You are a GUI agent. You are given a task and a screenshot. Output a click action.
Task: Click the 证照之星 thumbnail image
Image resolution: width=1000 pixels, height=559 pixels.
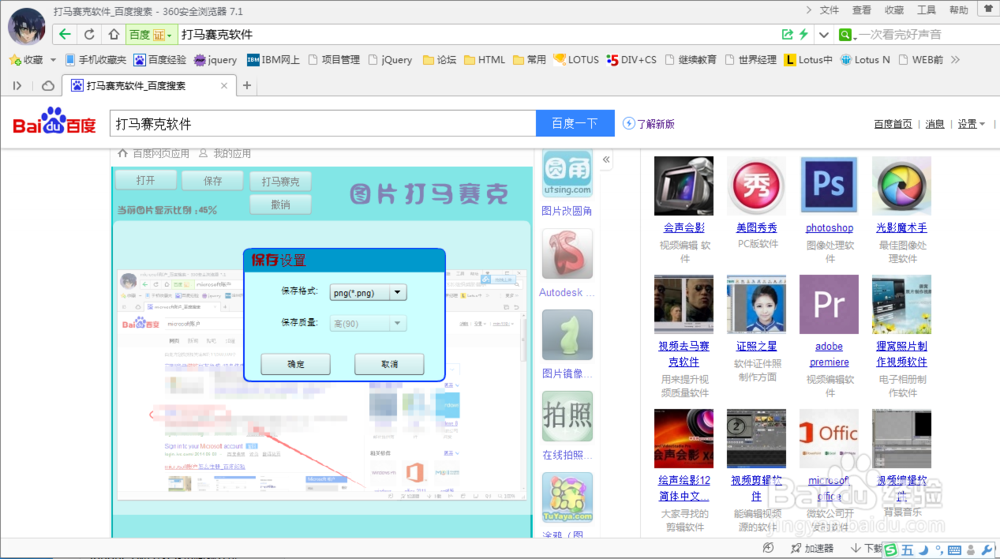pyautogui.click(x=756, y=305)
